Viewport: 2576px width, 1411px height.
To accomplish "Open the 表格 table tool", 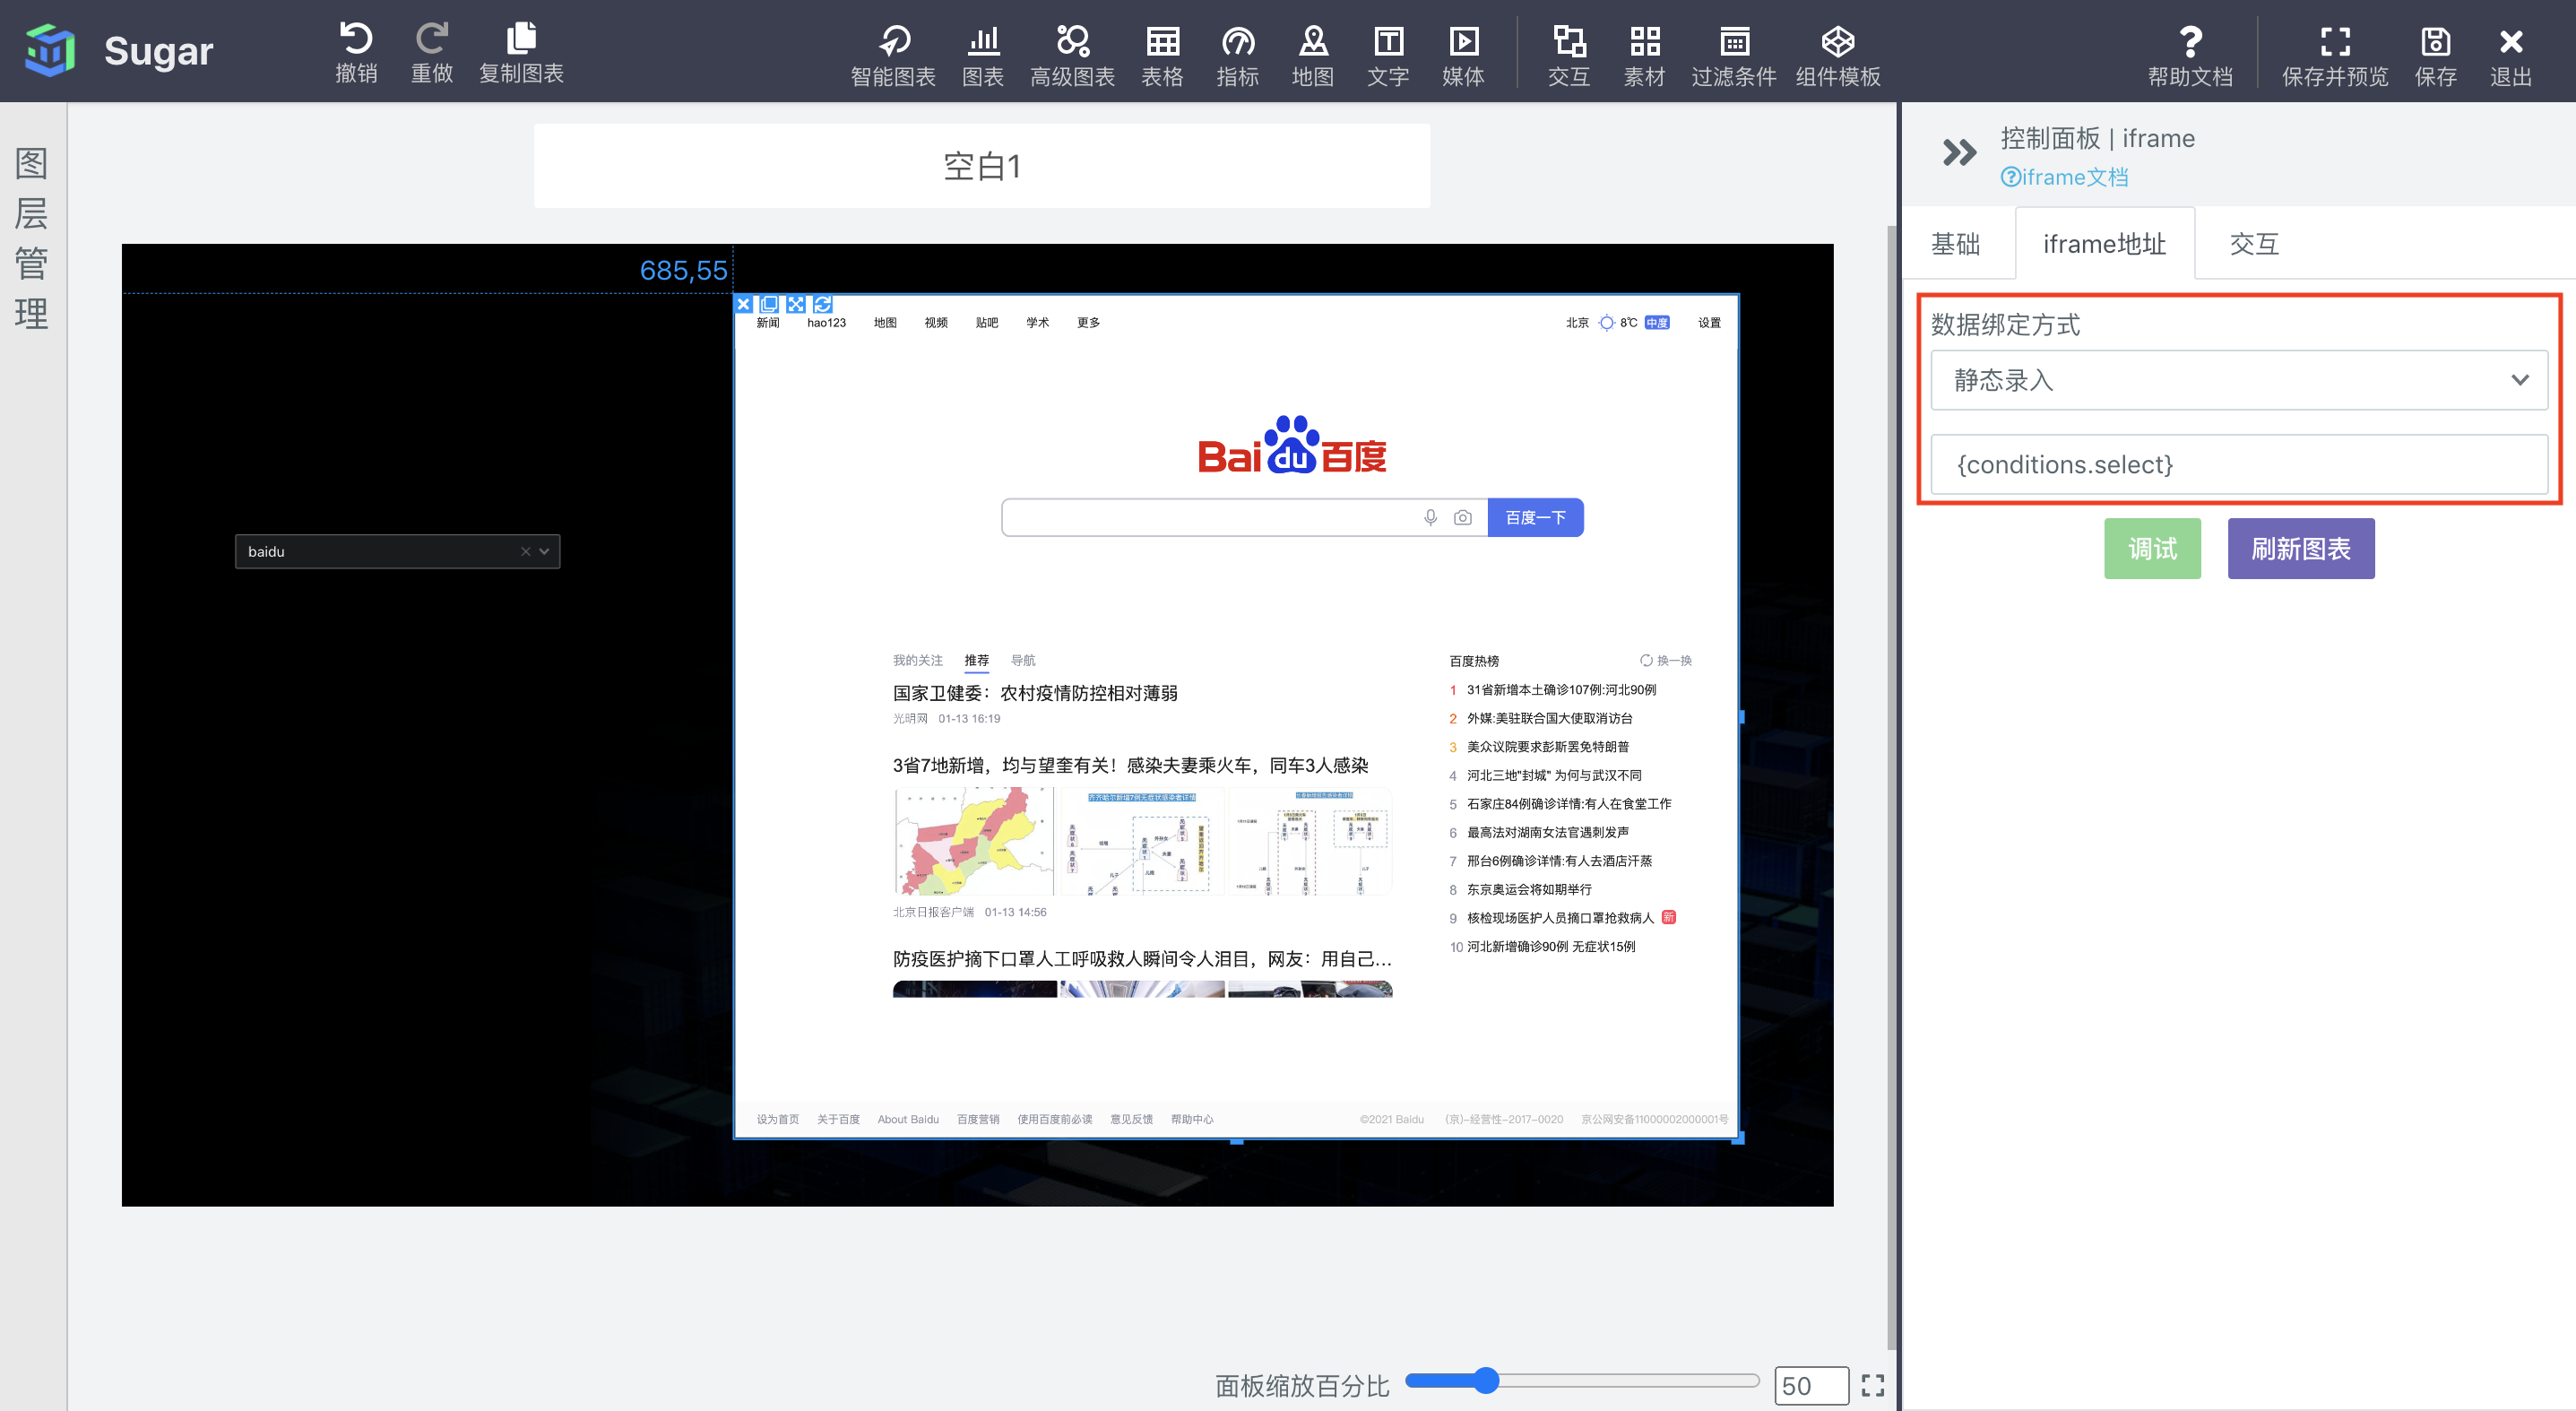I will 1162,55.
